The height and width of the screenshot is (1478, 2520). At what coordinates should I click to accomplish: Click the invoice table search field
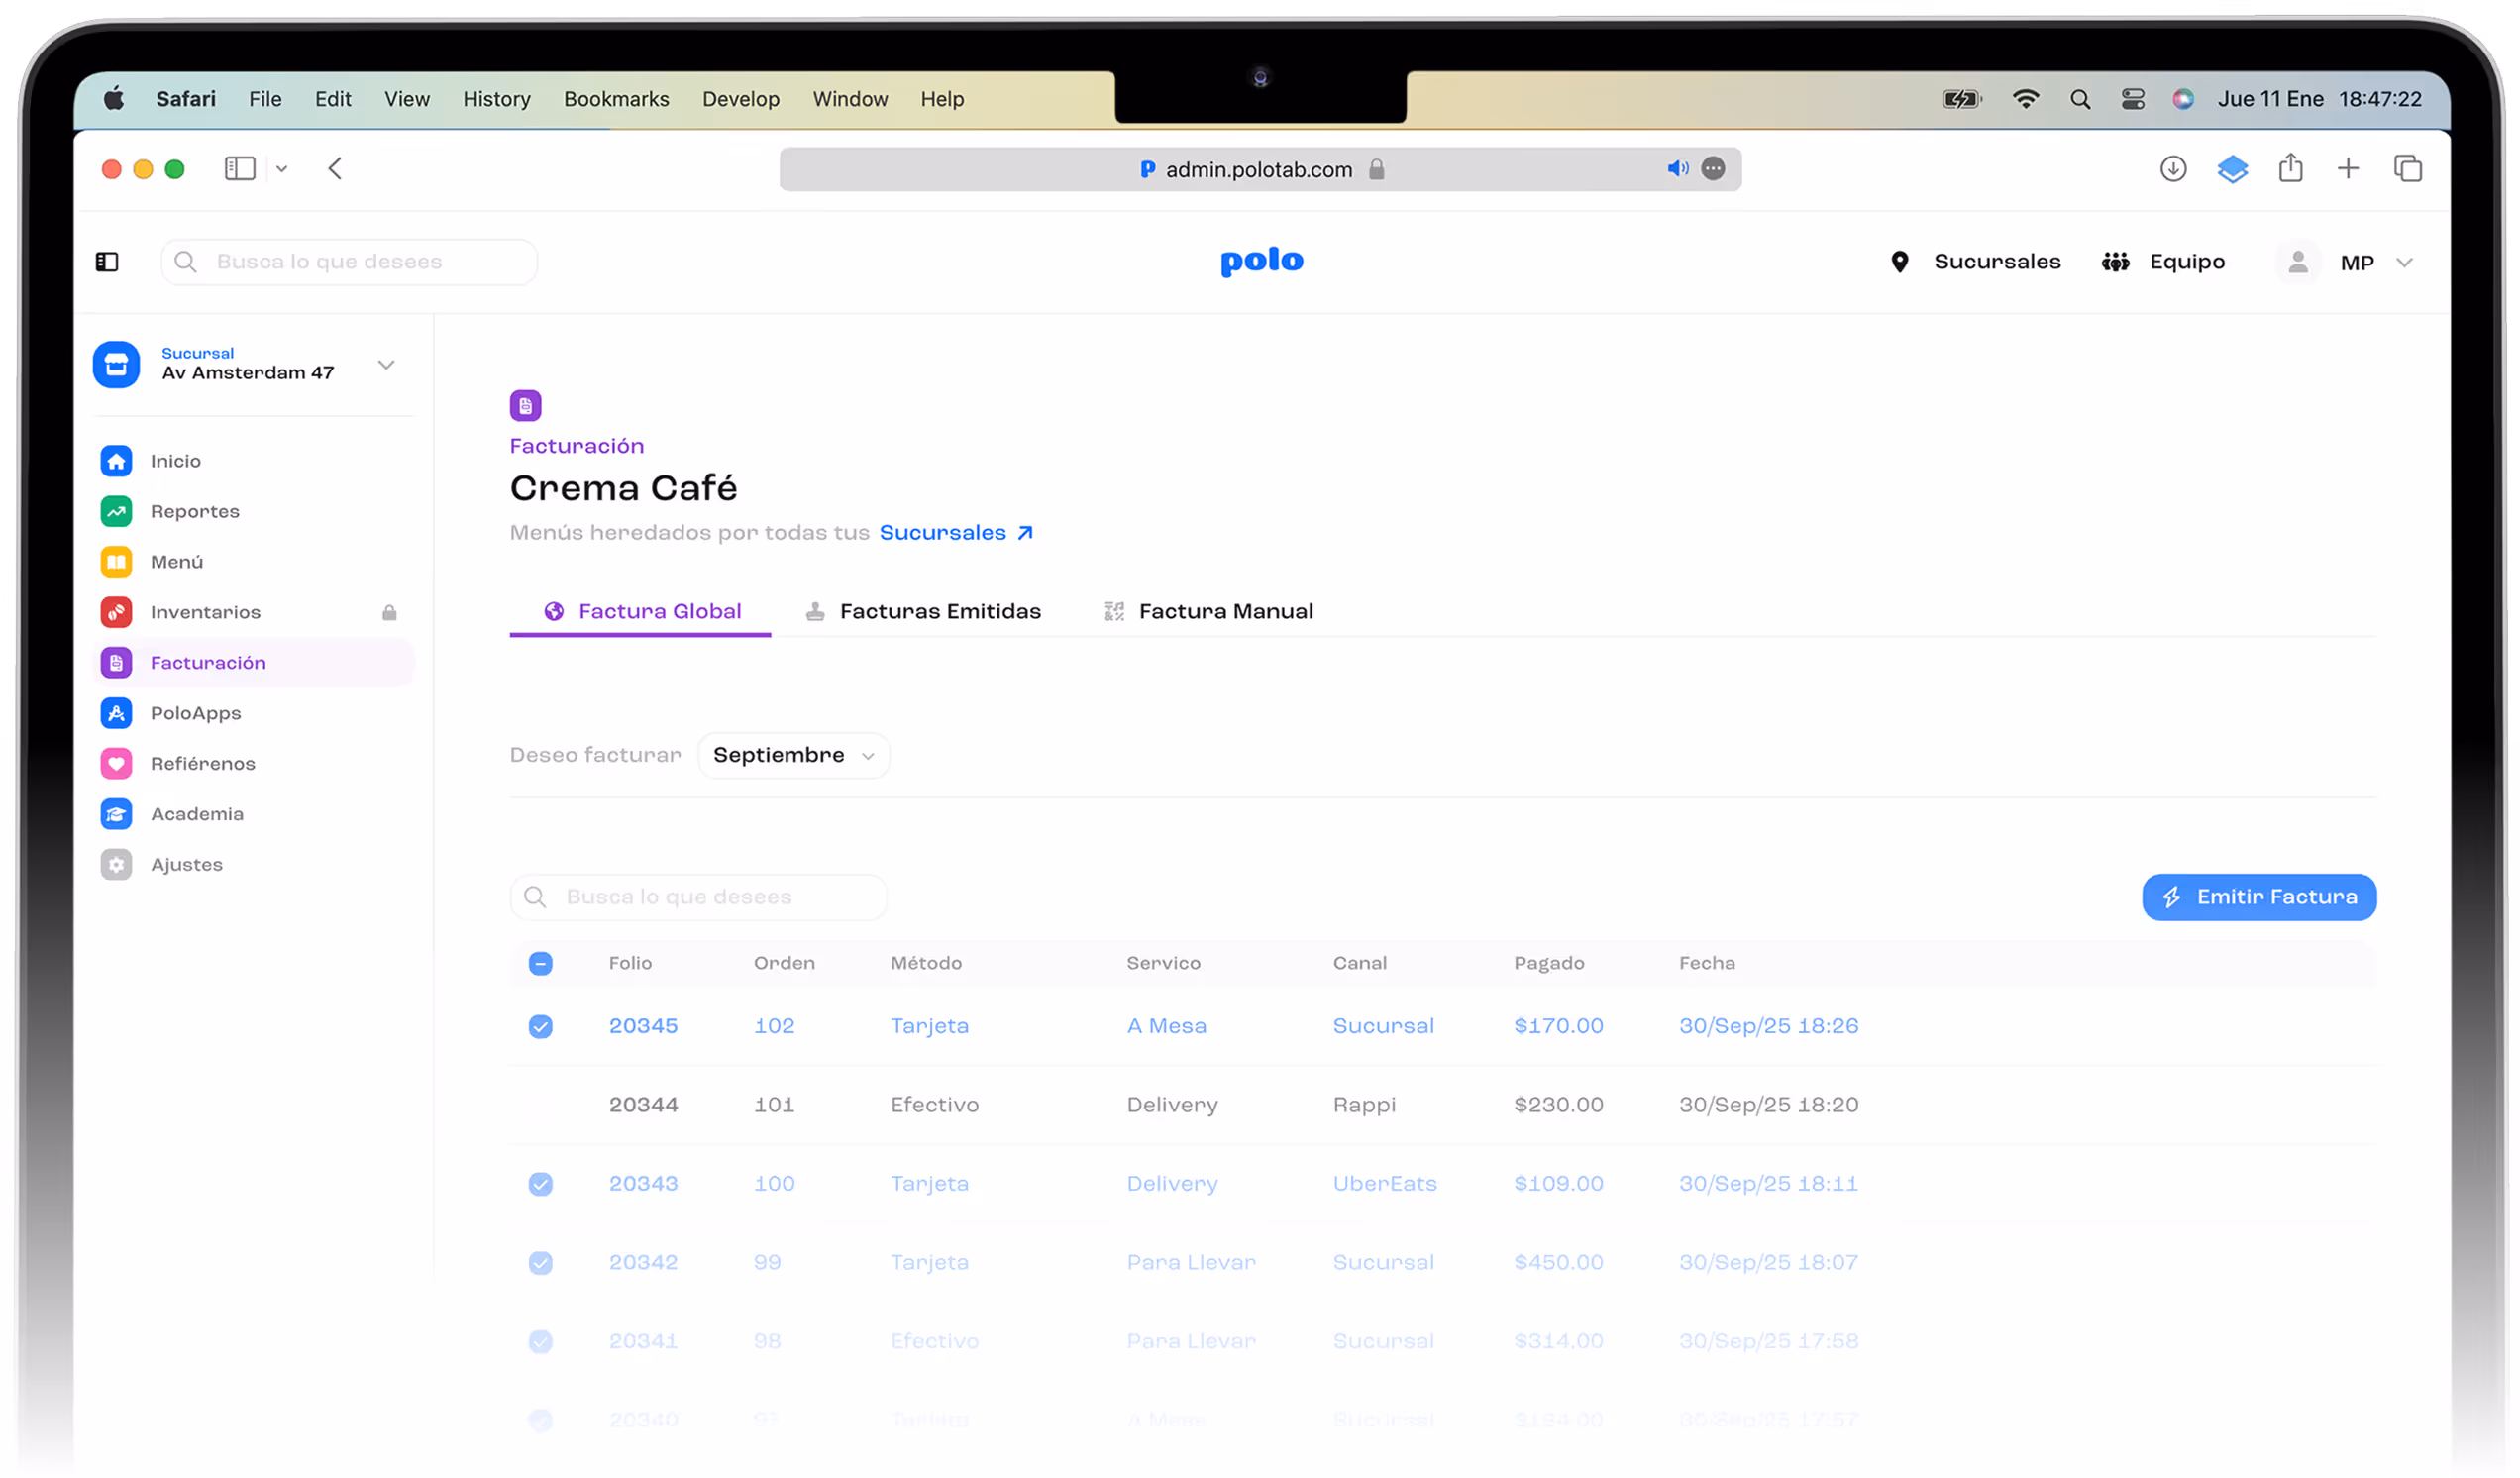[700, 897]
